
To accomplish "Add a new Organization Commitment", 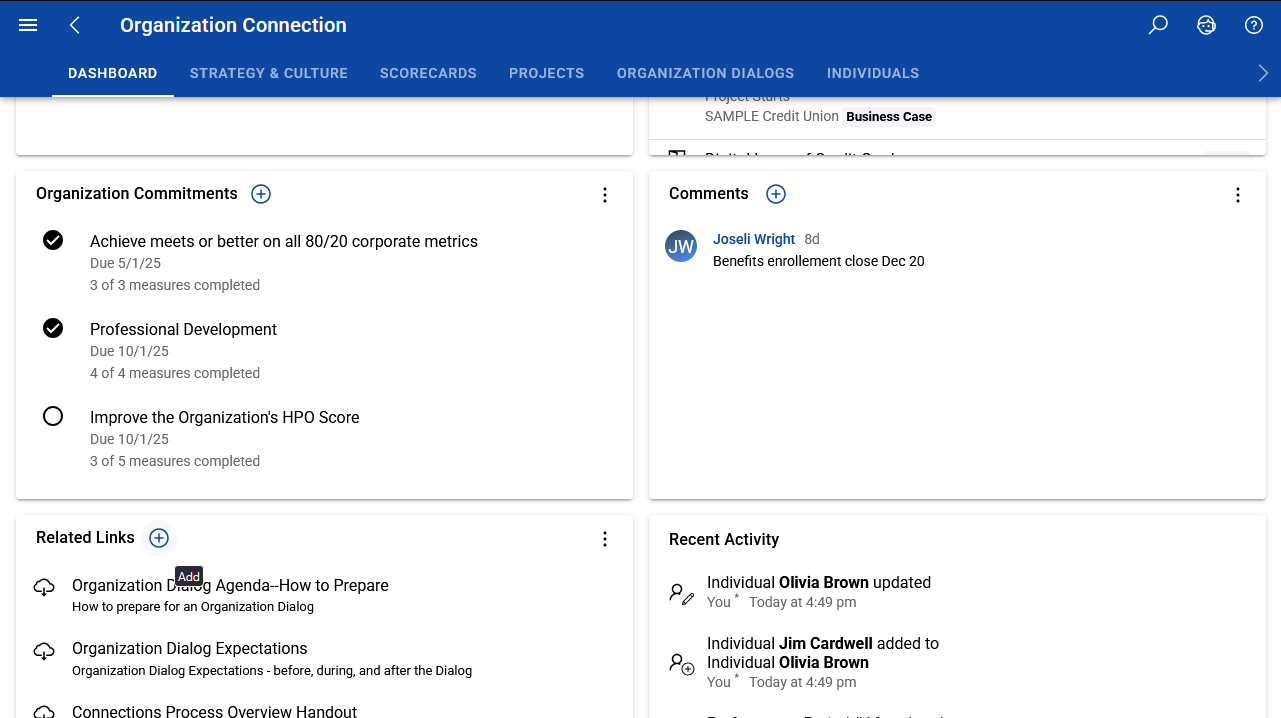I will coord(261,194).
